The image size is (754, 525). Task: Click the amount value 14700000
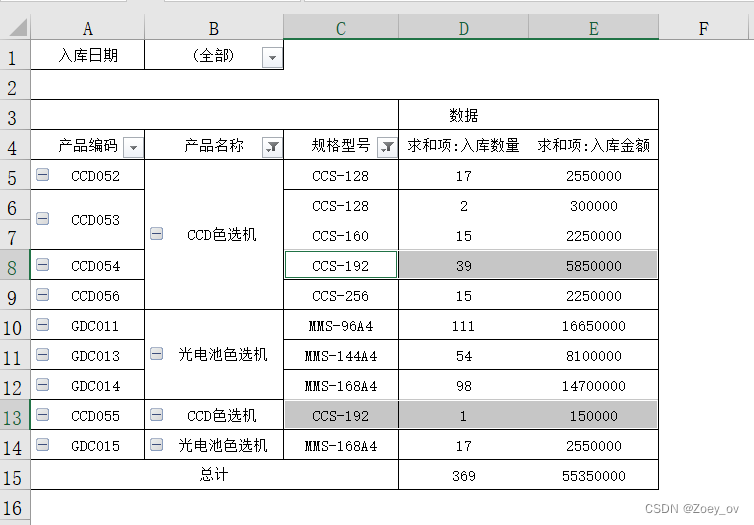pos(593,386)
